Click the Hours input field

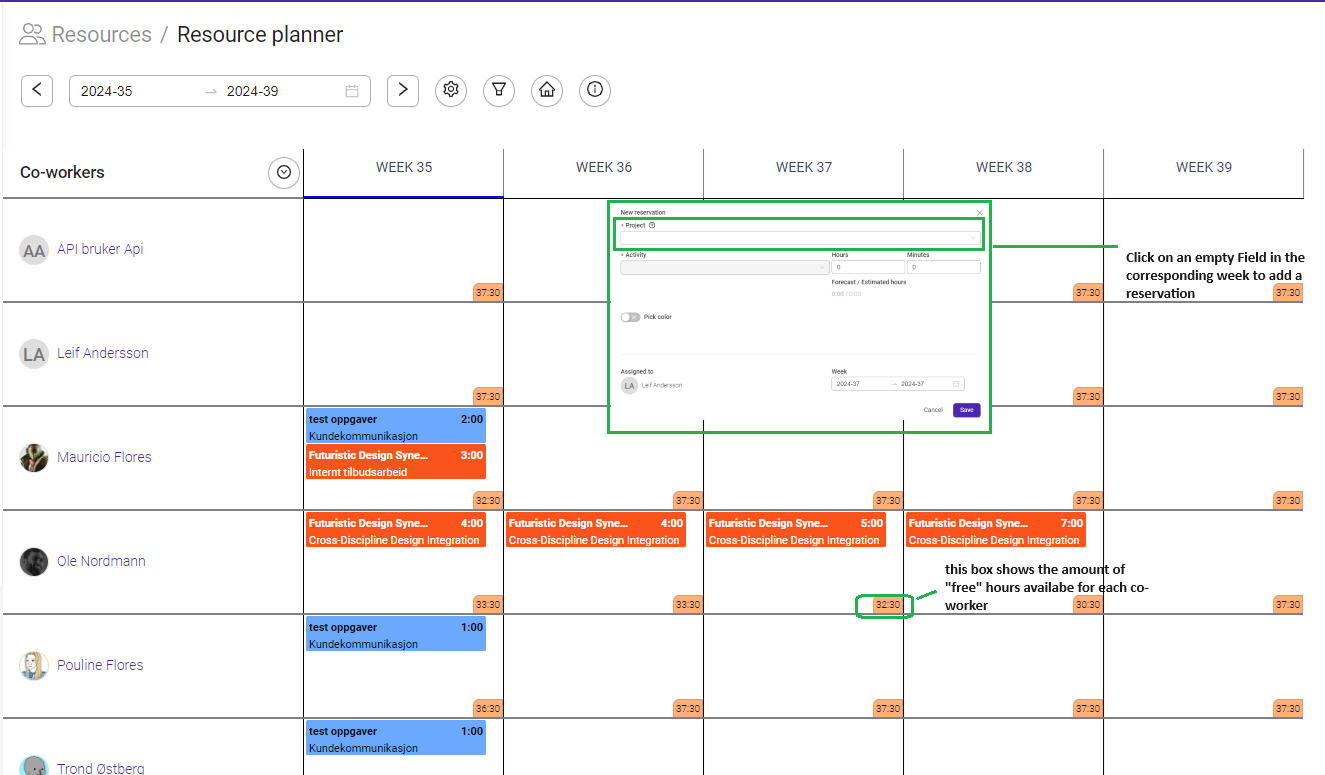click(866, 267)
